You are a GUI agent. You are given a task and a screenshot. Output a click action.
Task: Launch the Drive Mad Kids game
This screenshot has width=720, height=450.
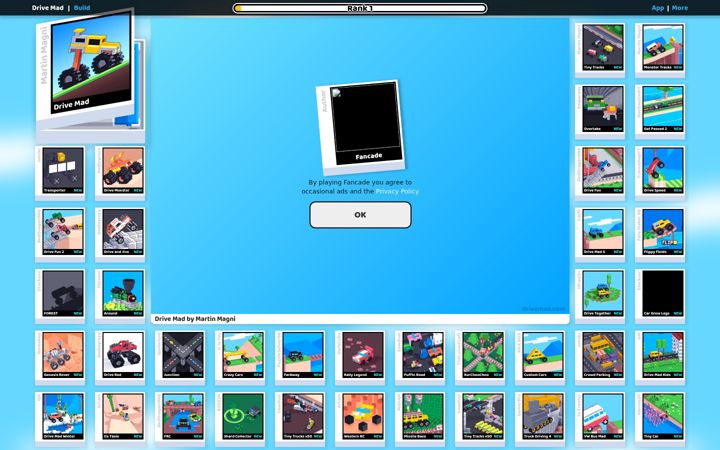click(x=660, y=357)
